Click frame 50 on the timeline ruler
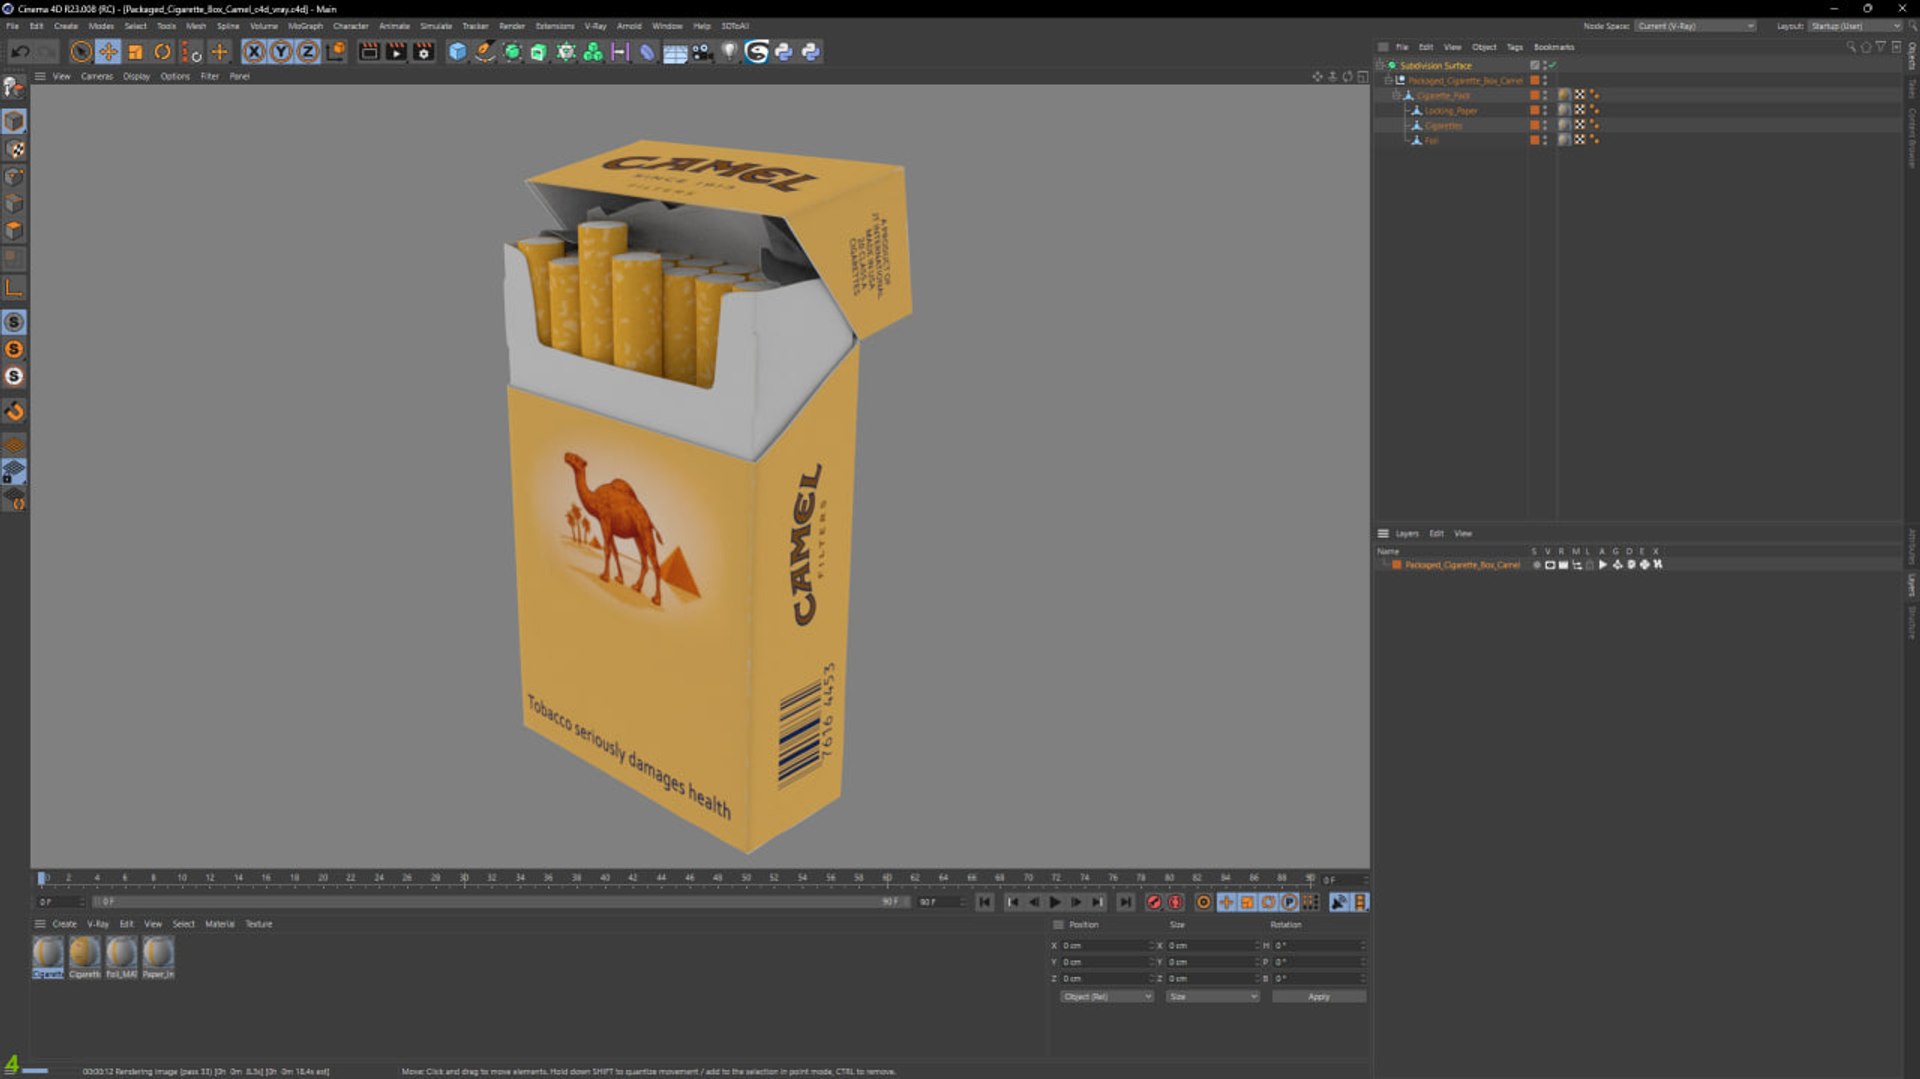The height and width of the screenshot is (1079, 1920). pos(746,878)
